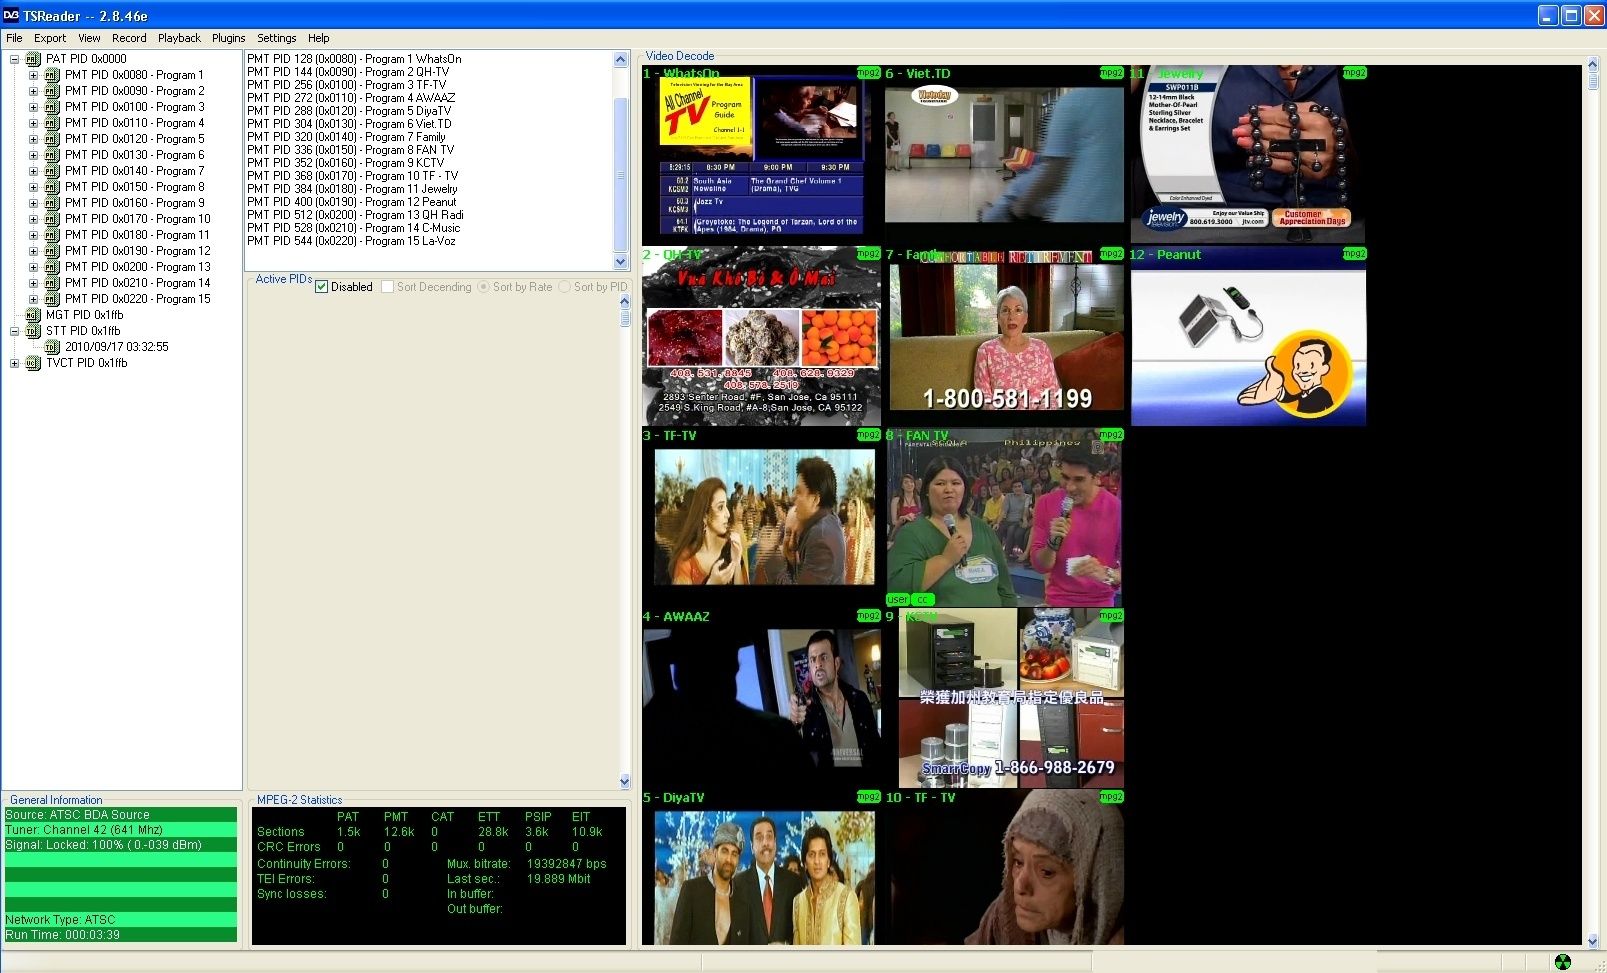
Task: Click the green user badge on FAN TV
Action: click(898, 600)
